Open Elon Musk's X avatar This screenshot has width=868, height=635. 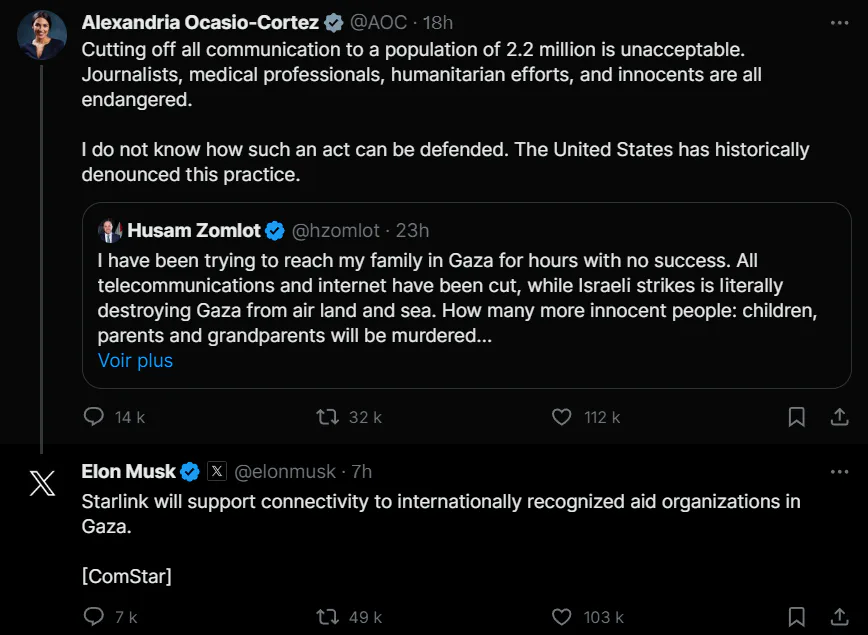point(42,483)
